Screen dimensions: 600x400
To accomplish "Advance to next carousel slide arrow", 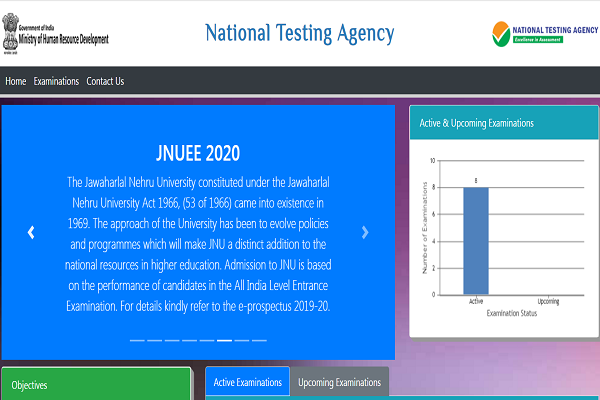I will click(x=365, y=232).
